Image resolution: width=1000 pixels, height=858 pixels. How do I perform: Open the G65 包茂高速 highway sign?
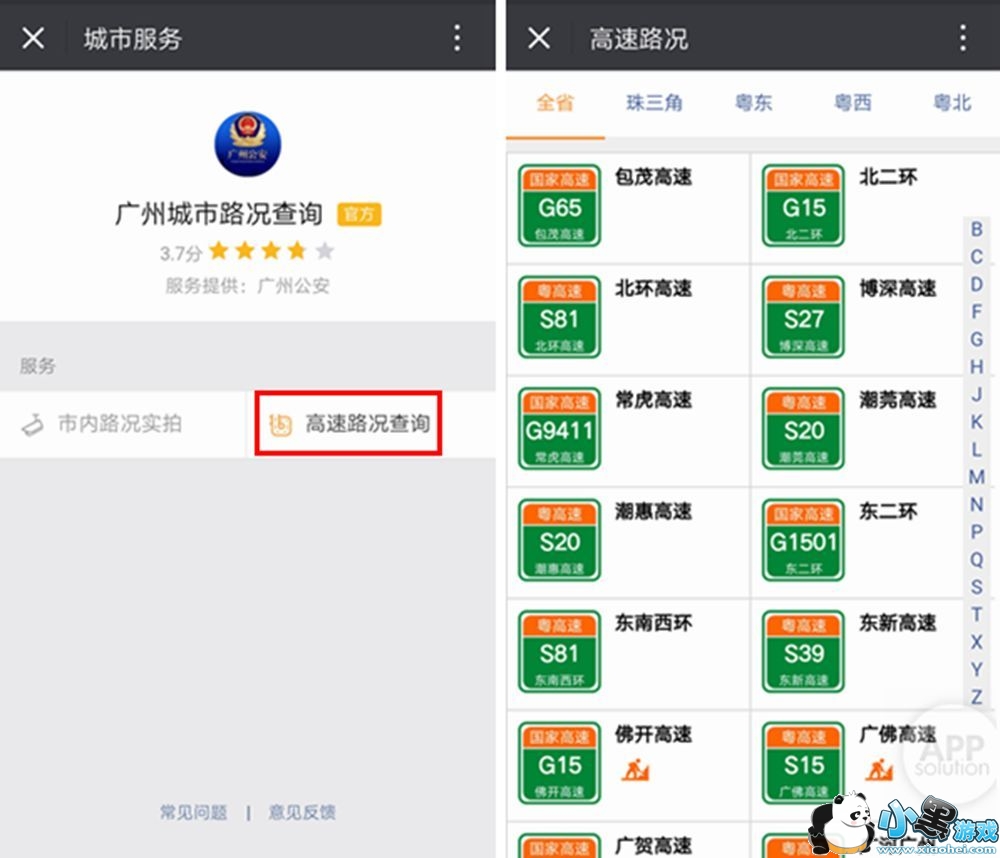[559, 205]
